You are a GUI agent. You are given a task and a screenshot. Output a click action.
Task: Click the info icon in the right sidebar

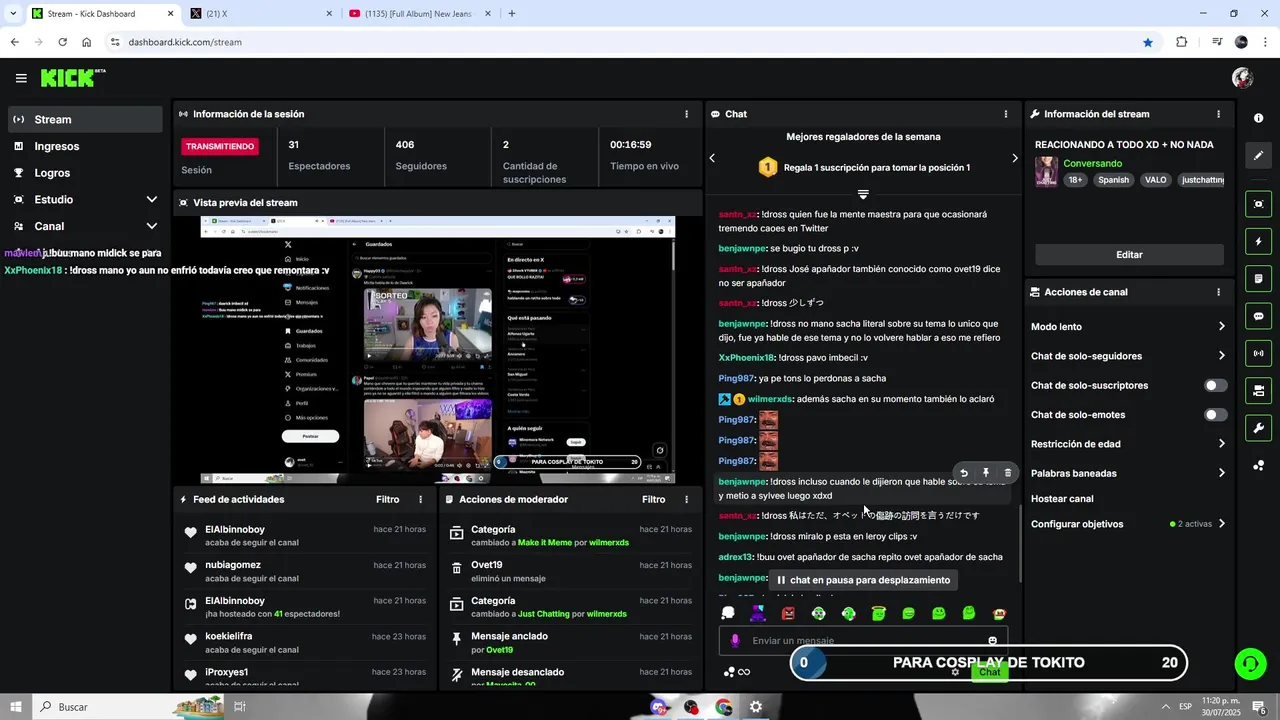point(1258,118)
